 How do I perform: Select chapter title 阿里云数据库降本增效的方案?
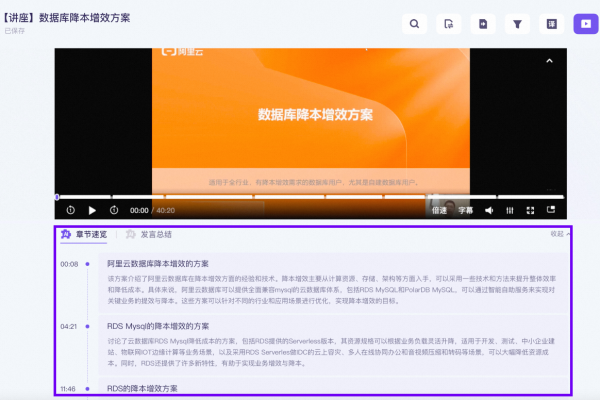point(158,264)
